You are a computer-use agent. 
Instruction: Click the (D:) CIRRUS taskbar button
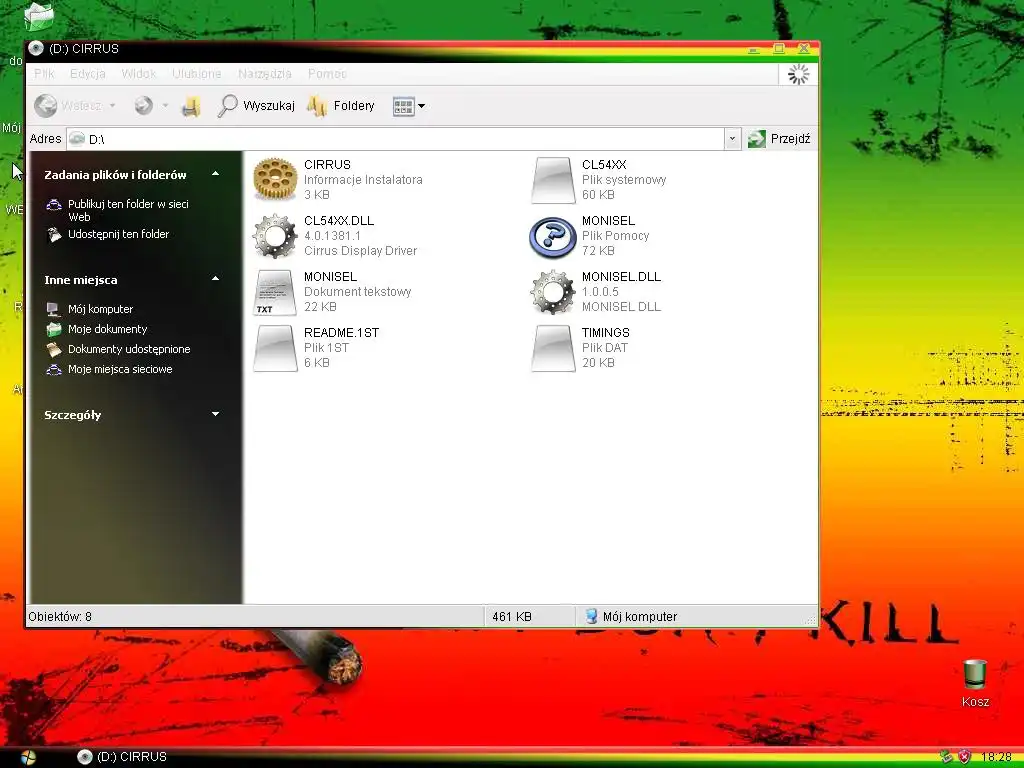tap(121, 757)
